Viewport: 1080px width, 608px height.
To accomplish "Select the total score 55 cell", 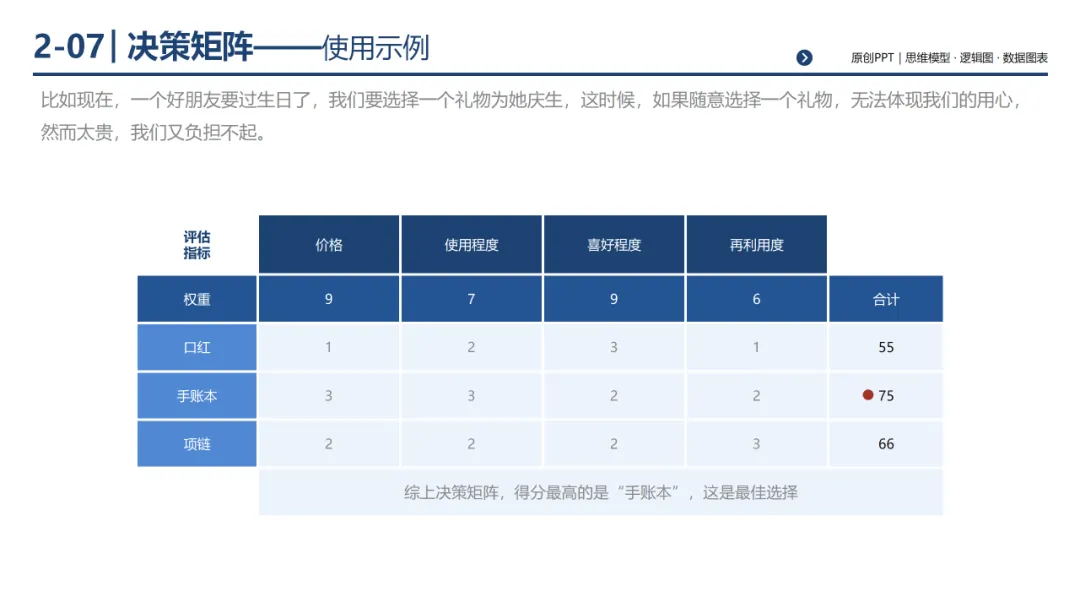I will [886, 347].
